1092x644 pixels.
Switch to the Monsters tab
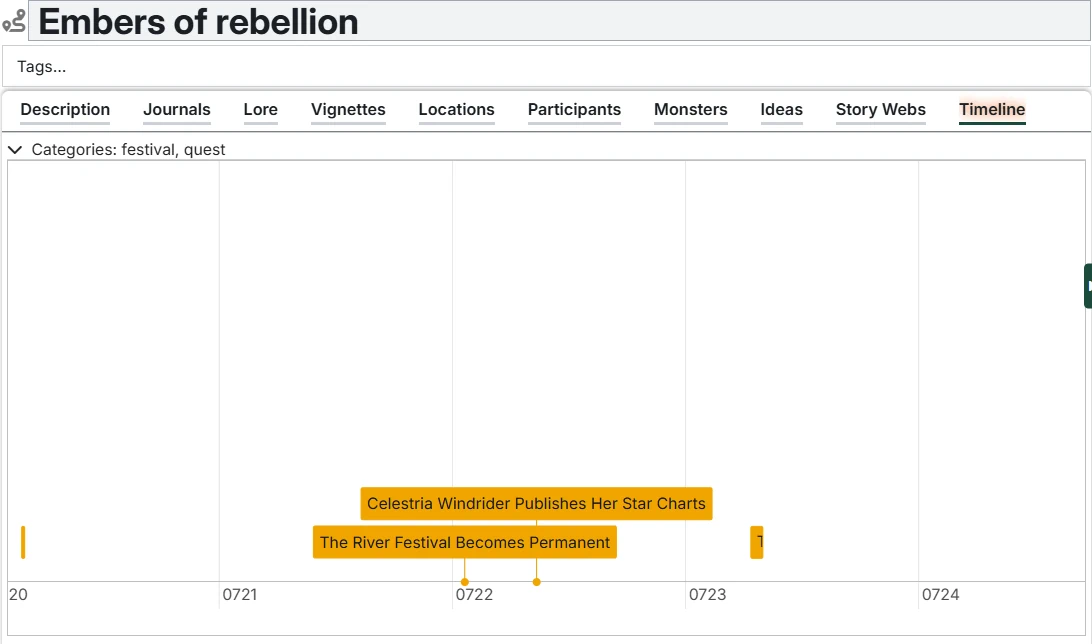[x=691, y=110]
